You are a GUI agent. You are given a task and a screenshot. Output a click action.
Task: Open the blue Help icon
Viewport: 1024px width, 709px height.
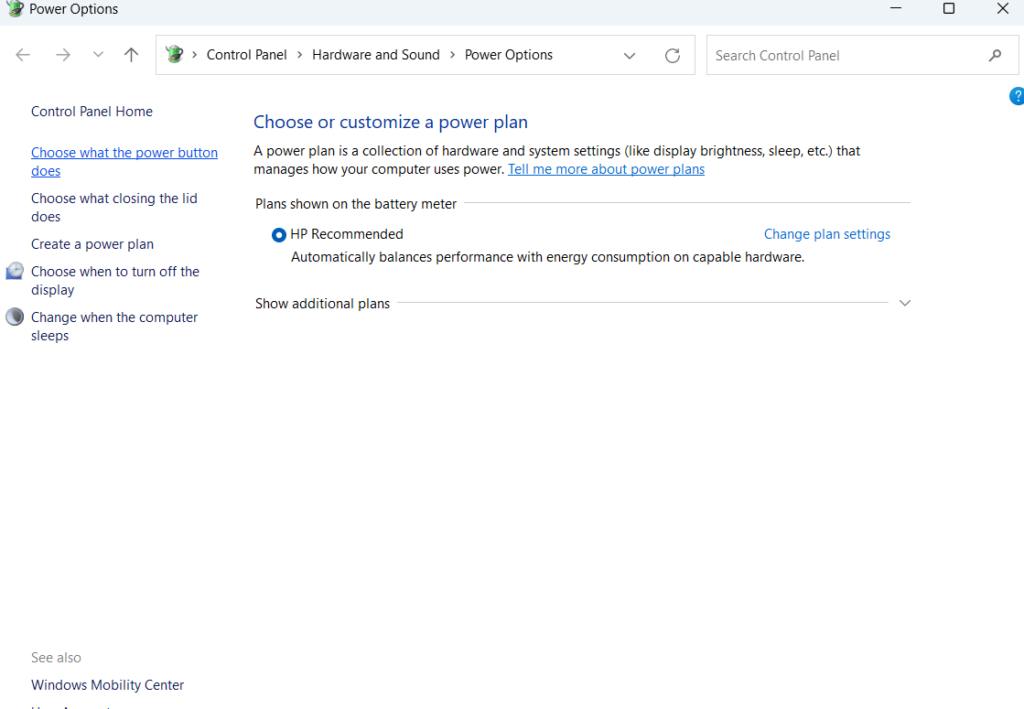tap(1017, 96)
